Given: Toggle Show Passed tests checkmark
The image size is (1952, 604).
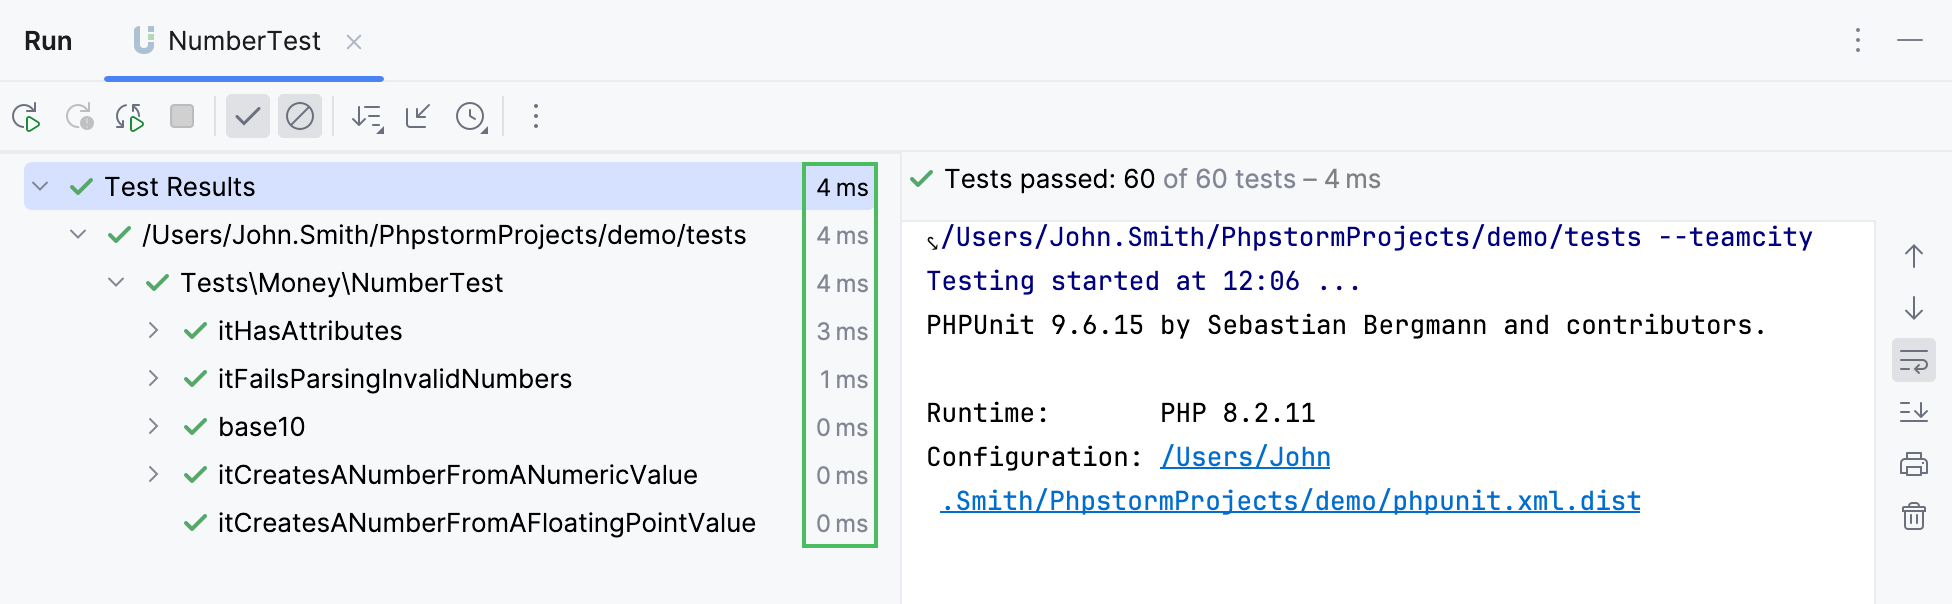Looking at the screenshot, I should [247, 117].
